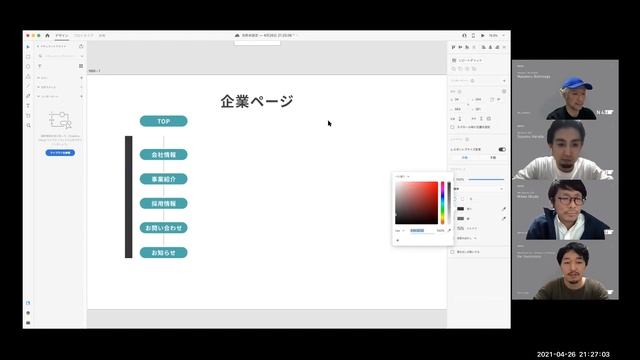Screen dimensions: 640x360
Task: Open the Hex format dropdown in picker
Action: point(400,231)
